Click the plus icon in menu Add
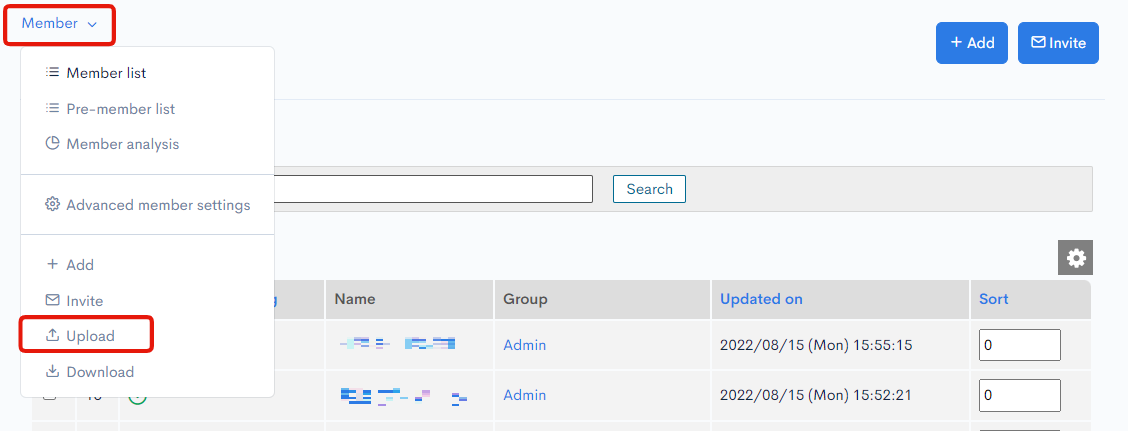 pos(52,264)
